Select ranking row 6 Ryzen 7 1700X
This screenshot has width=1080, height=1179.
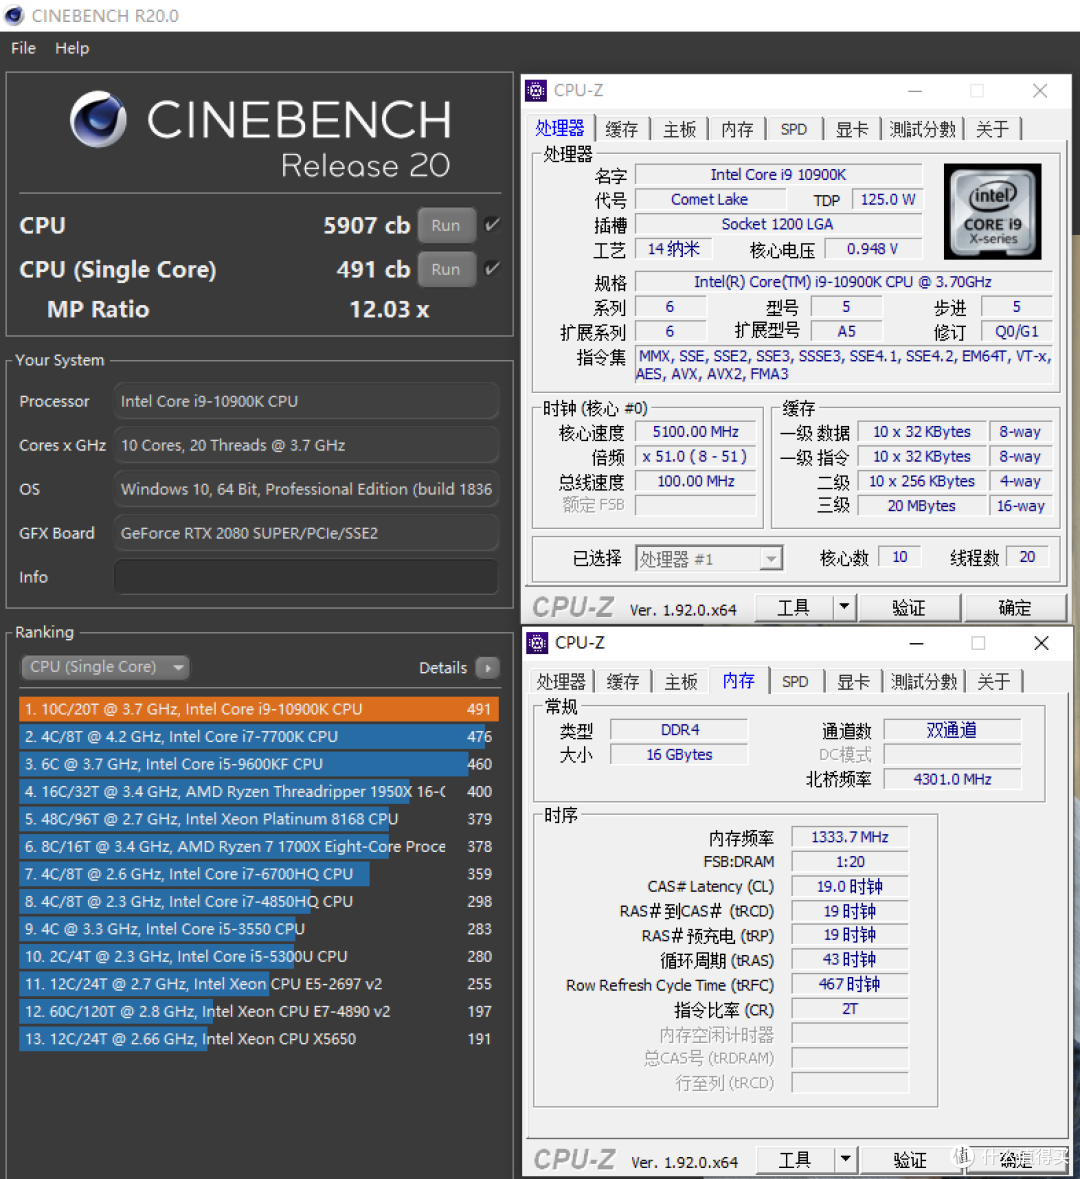coord(259,846)
